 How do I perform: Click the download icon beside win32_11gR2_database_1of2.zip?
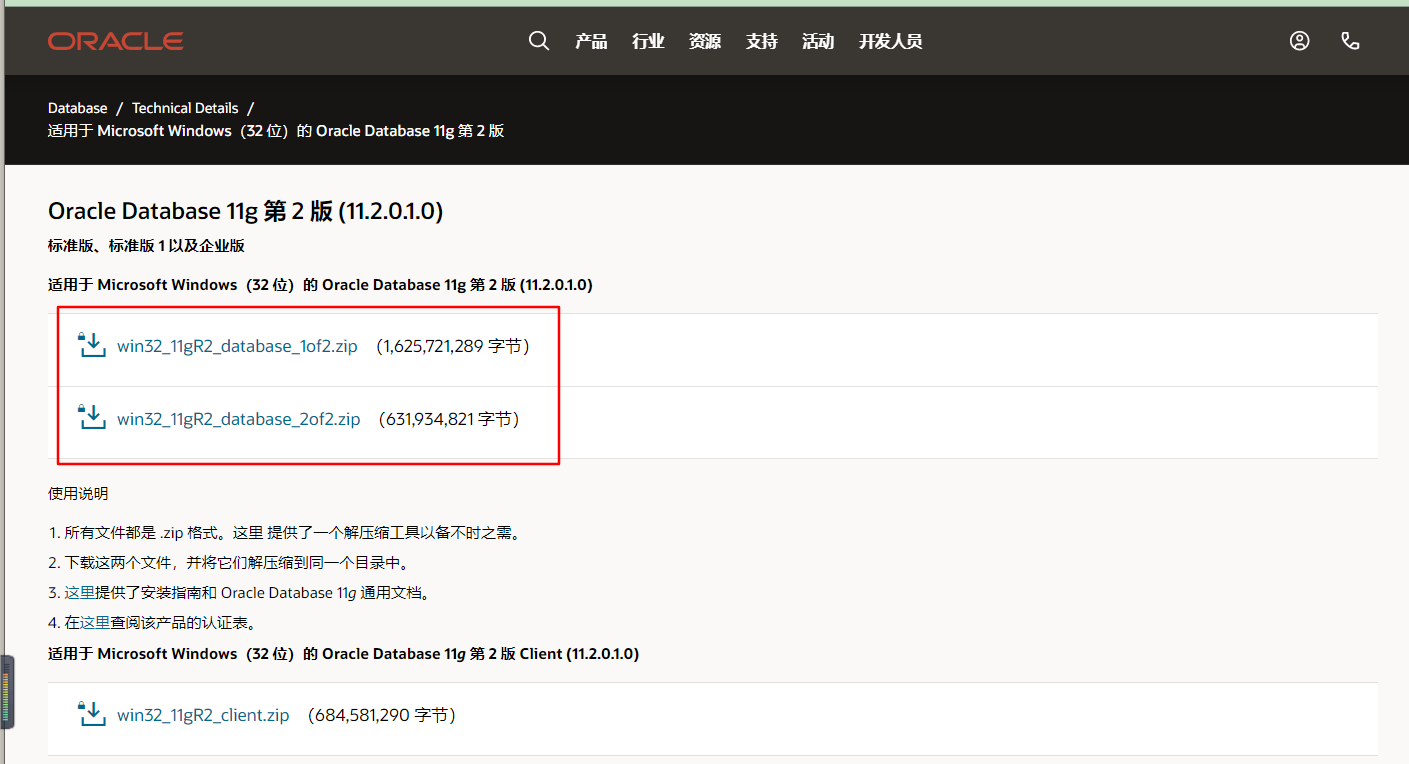tap(91, 344)
